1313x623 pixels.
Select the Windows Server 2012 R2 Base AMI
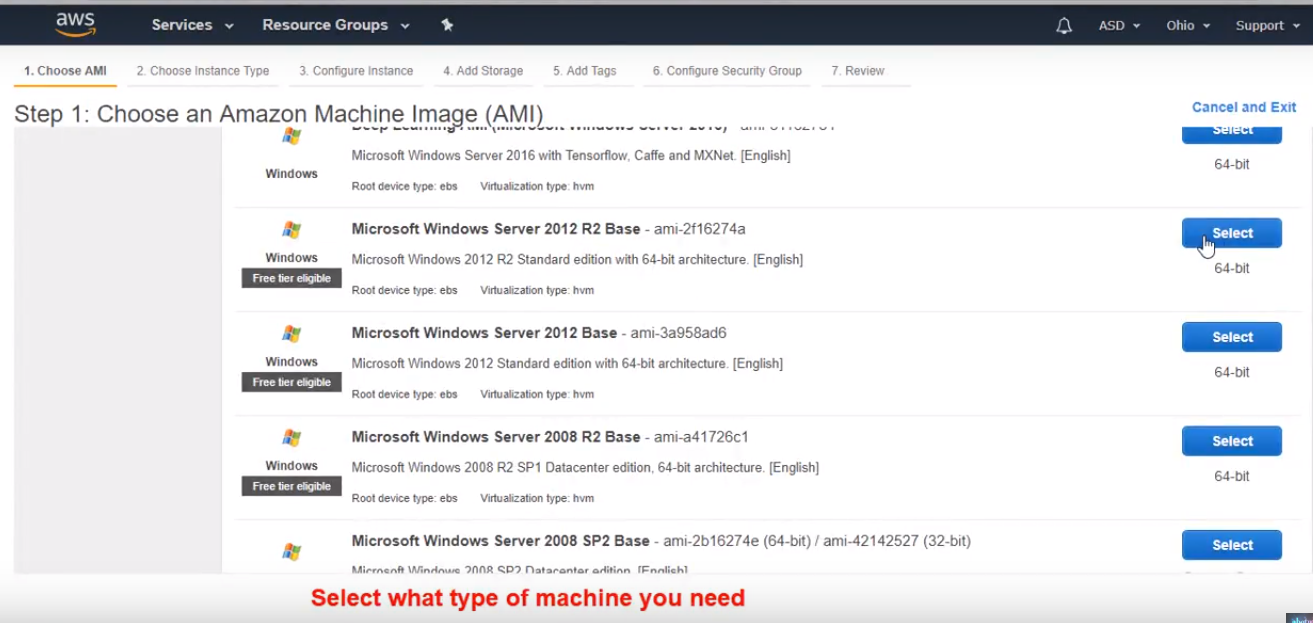1232,233
